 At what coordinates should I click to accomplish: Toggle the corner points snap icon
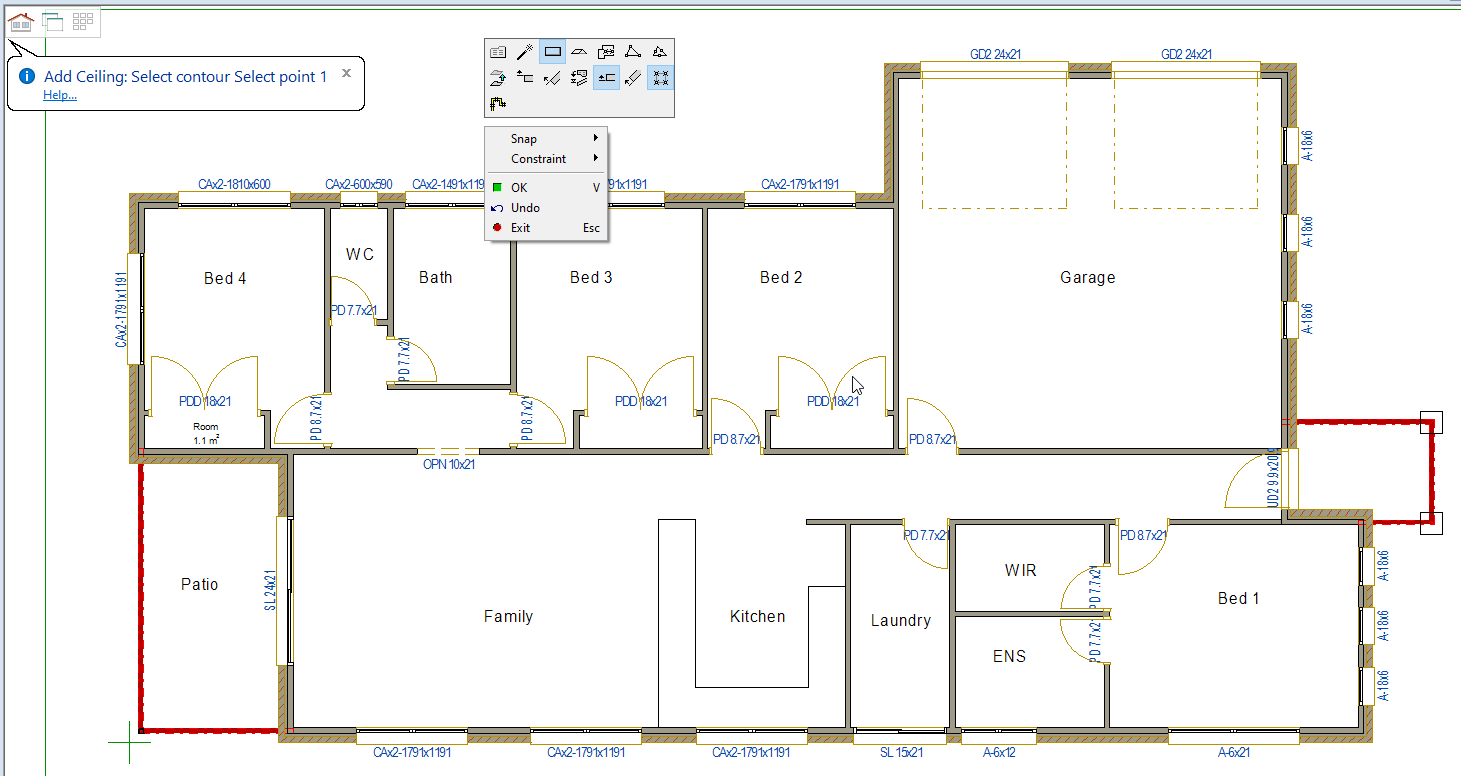pos(660,77)
